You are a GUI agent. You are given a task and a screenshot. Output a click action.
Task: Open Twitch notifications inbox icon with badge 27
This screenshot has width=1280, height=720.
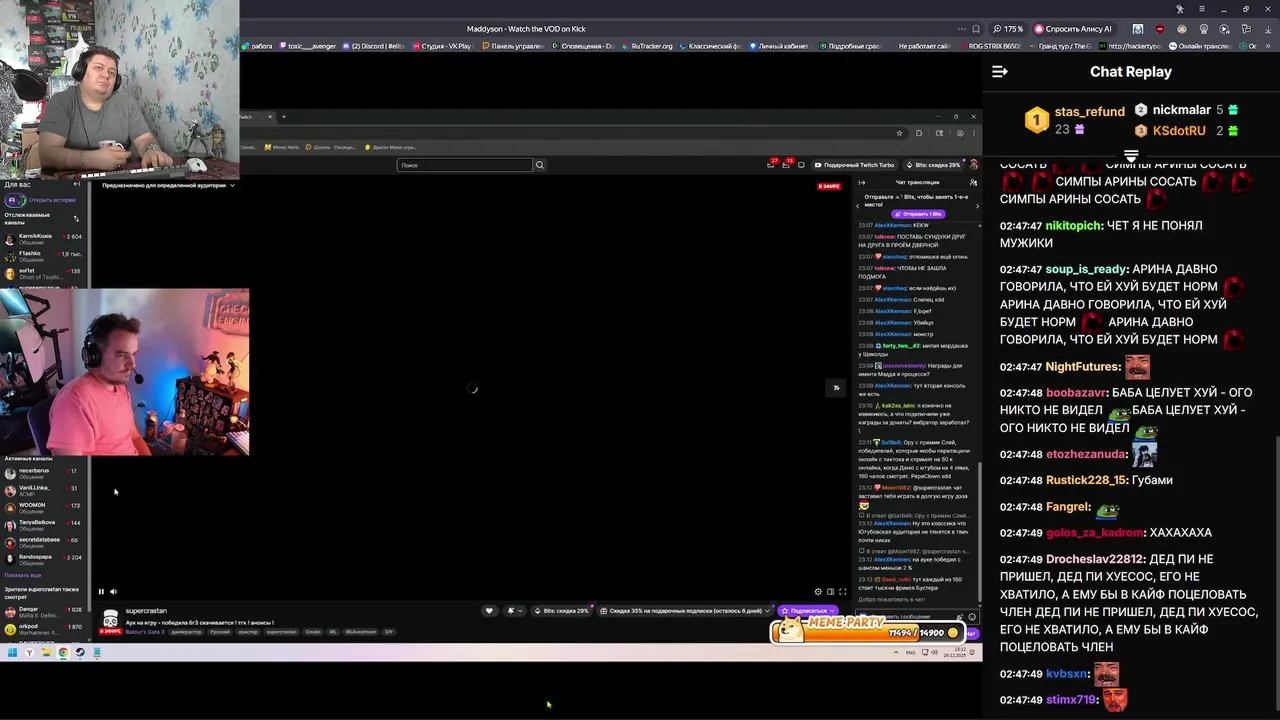point(771,164)
